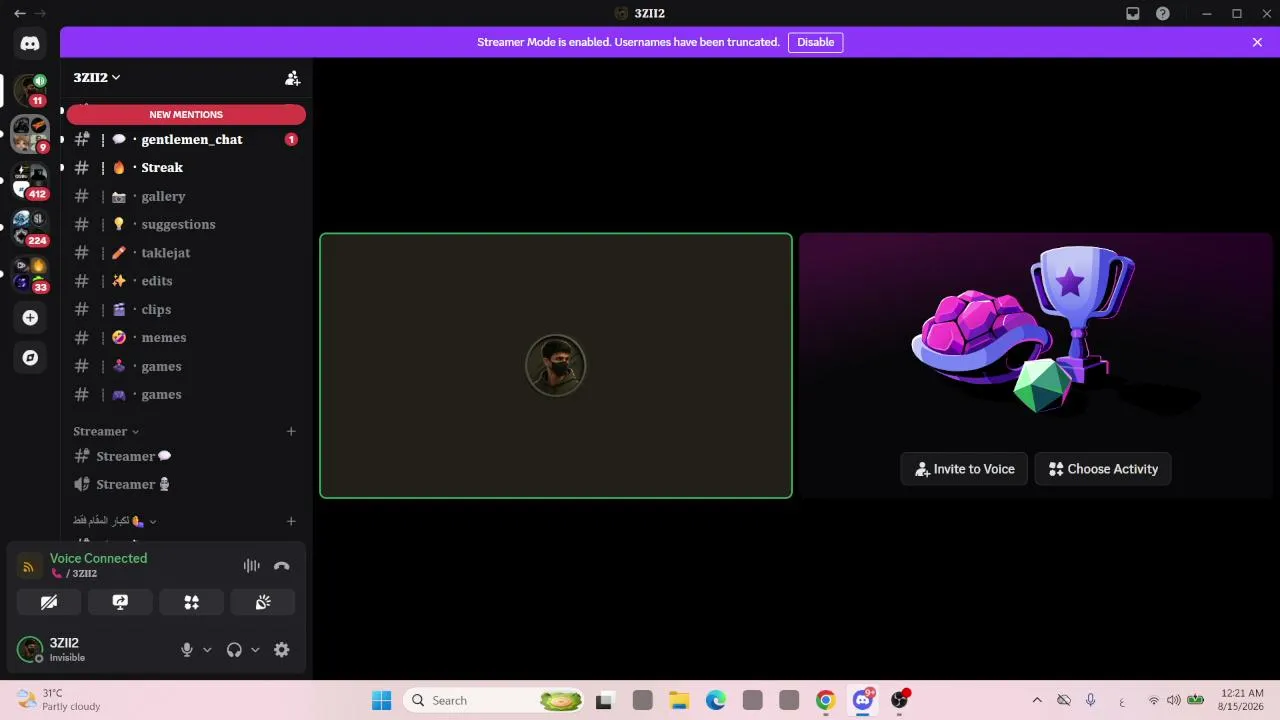Open Google Chrome from the taskbar
This screenshot has width=1280, height=720.
click(x=825, y=700)
